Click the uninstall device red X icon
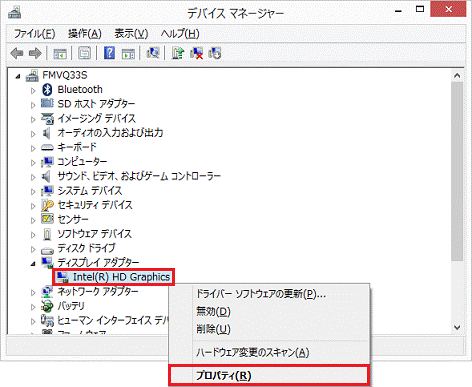The height and width of the screenshot is (387, 472). click(196, 53)
